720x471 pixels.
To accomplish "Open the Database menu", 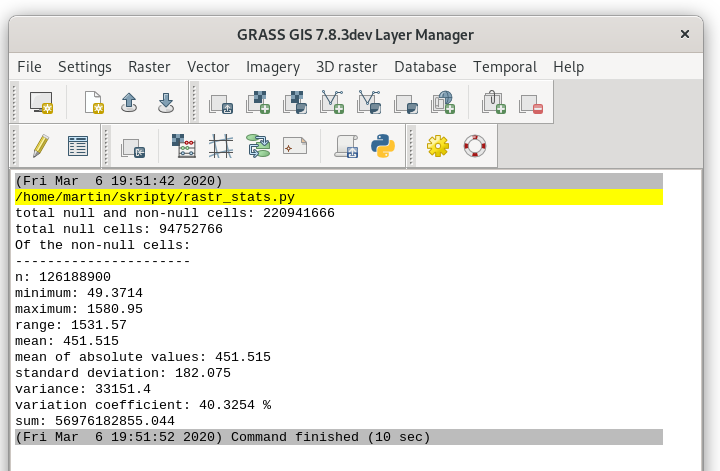I will click(425, 67).
